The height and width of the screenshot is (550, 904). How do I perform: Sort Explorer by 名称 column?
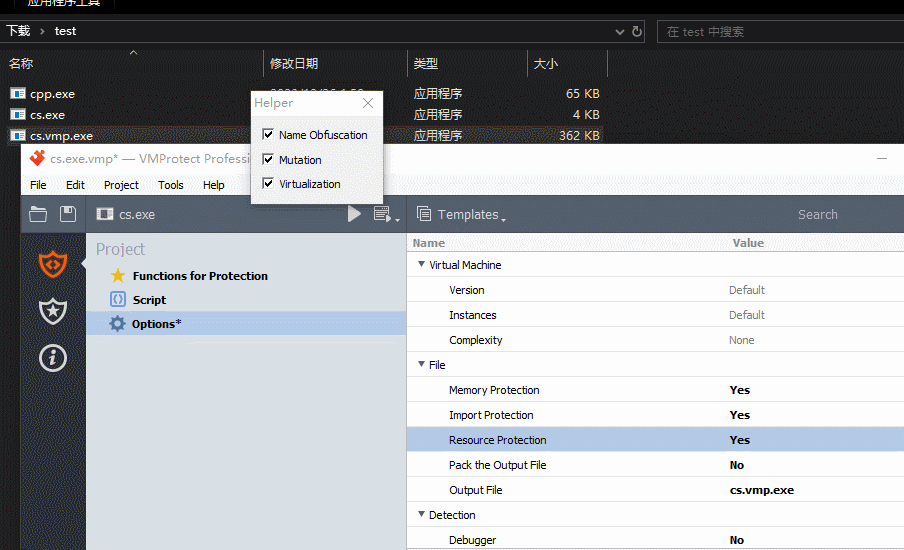pyautogui.click(x=21, y=63)
